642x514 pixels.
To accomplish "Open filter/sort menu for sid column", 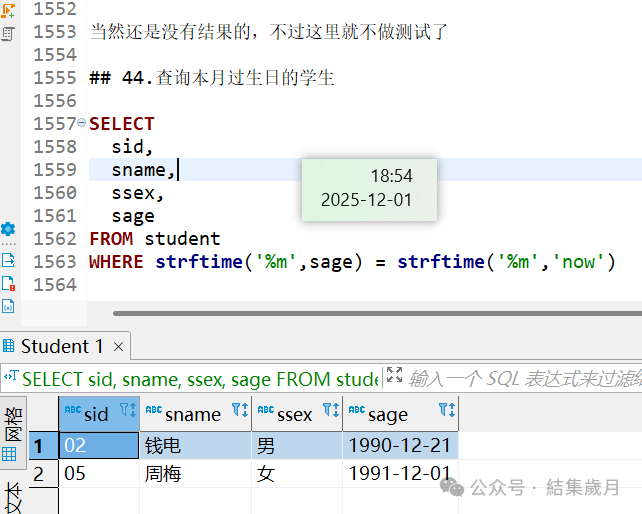I will [128, 410].
